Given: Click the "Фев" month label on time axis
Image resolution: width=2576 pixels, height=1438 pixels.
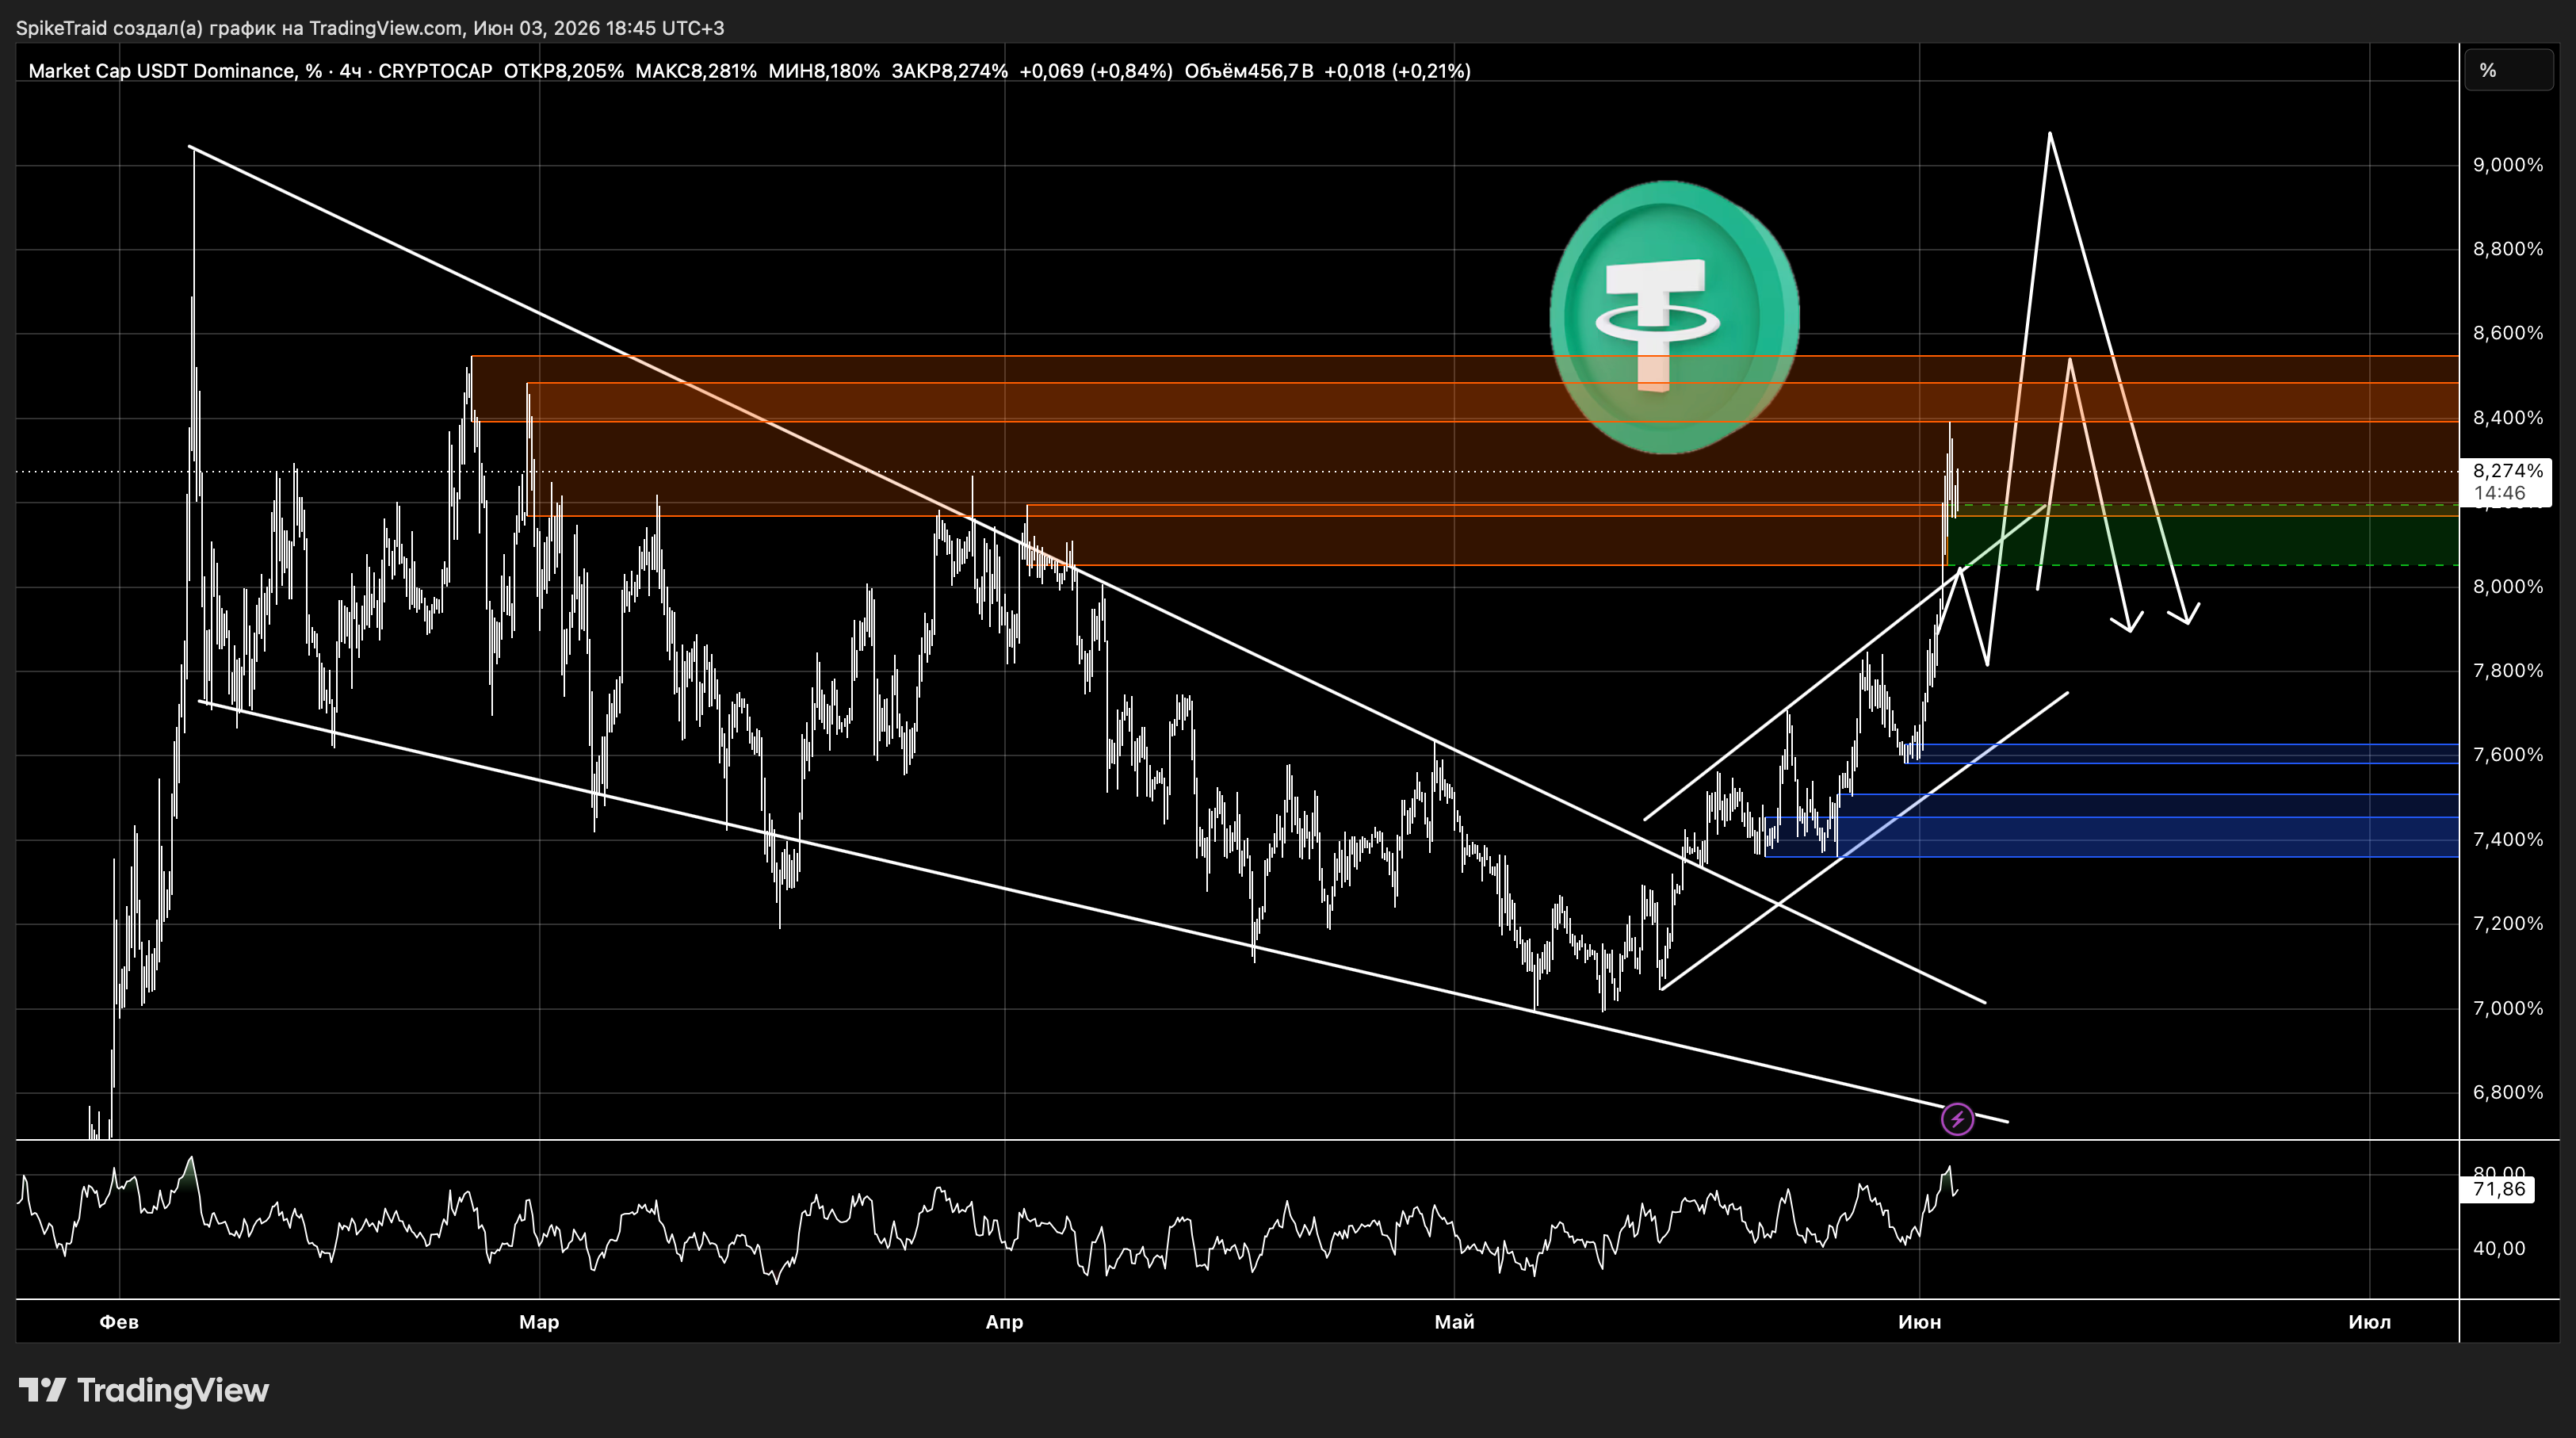Looking at the screenshot, I should pos(119,1322).
